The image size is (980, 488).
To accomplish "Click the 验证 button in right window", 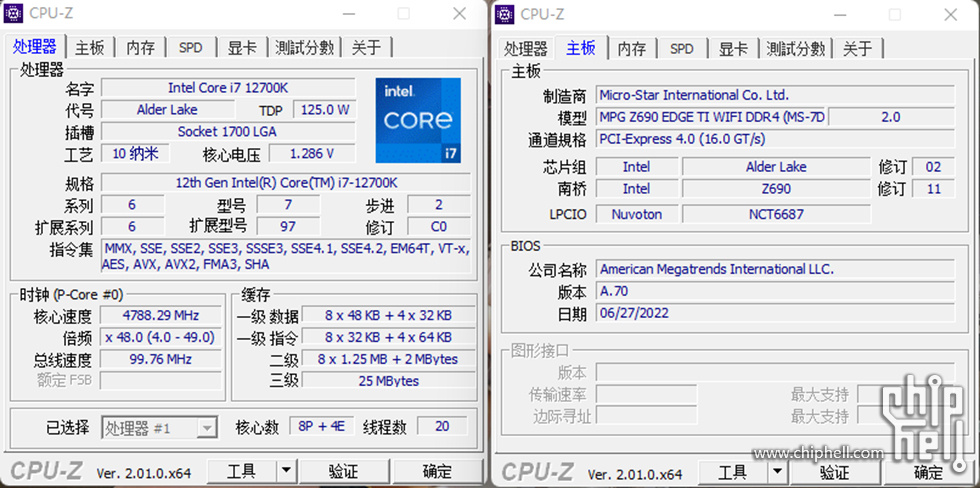I will [835, 471].
